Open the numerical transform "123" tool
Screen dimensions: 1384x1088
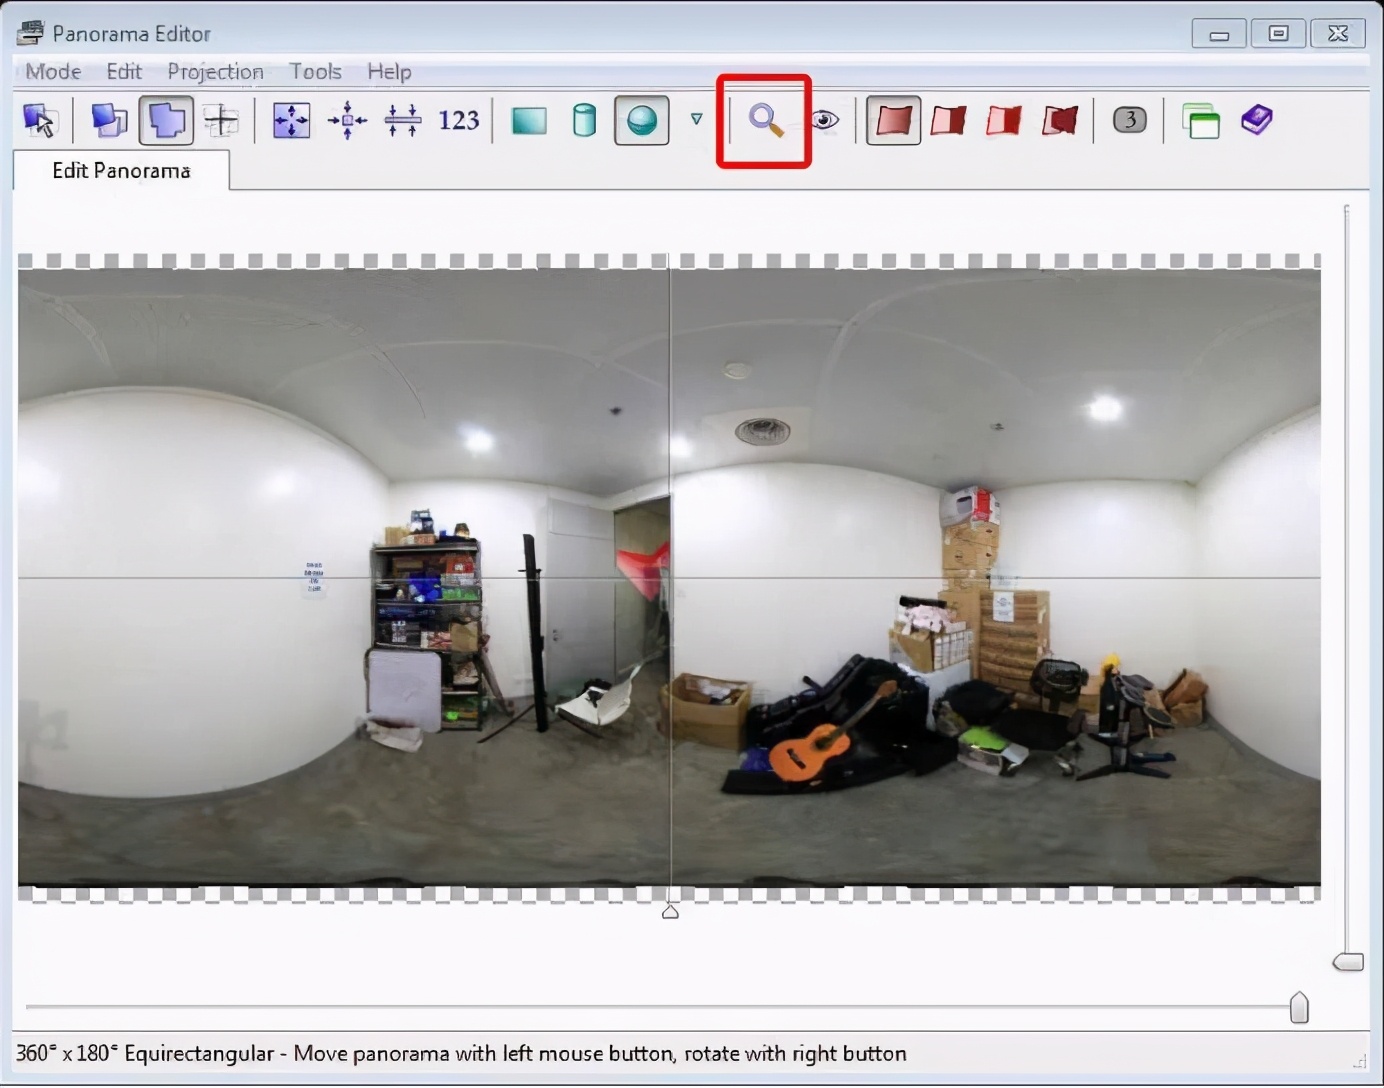459,121
